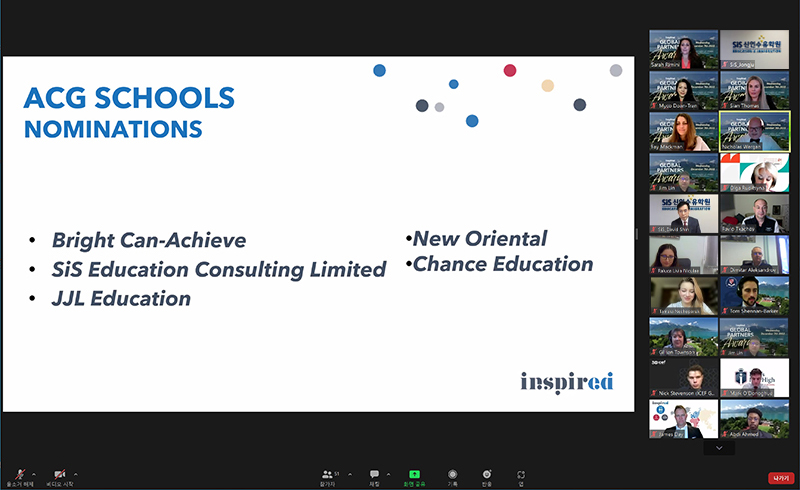
Task: Select Fay Mackman's video thumbnail
Action: click(x=684, y=132)
